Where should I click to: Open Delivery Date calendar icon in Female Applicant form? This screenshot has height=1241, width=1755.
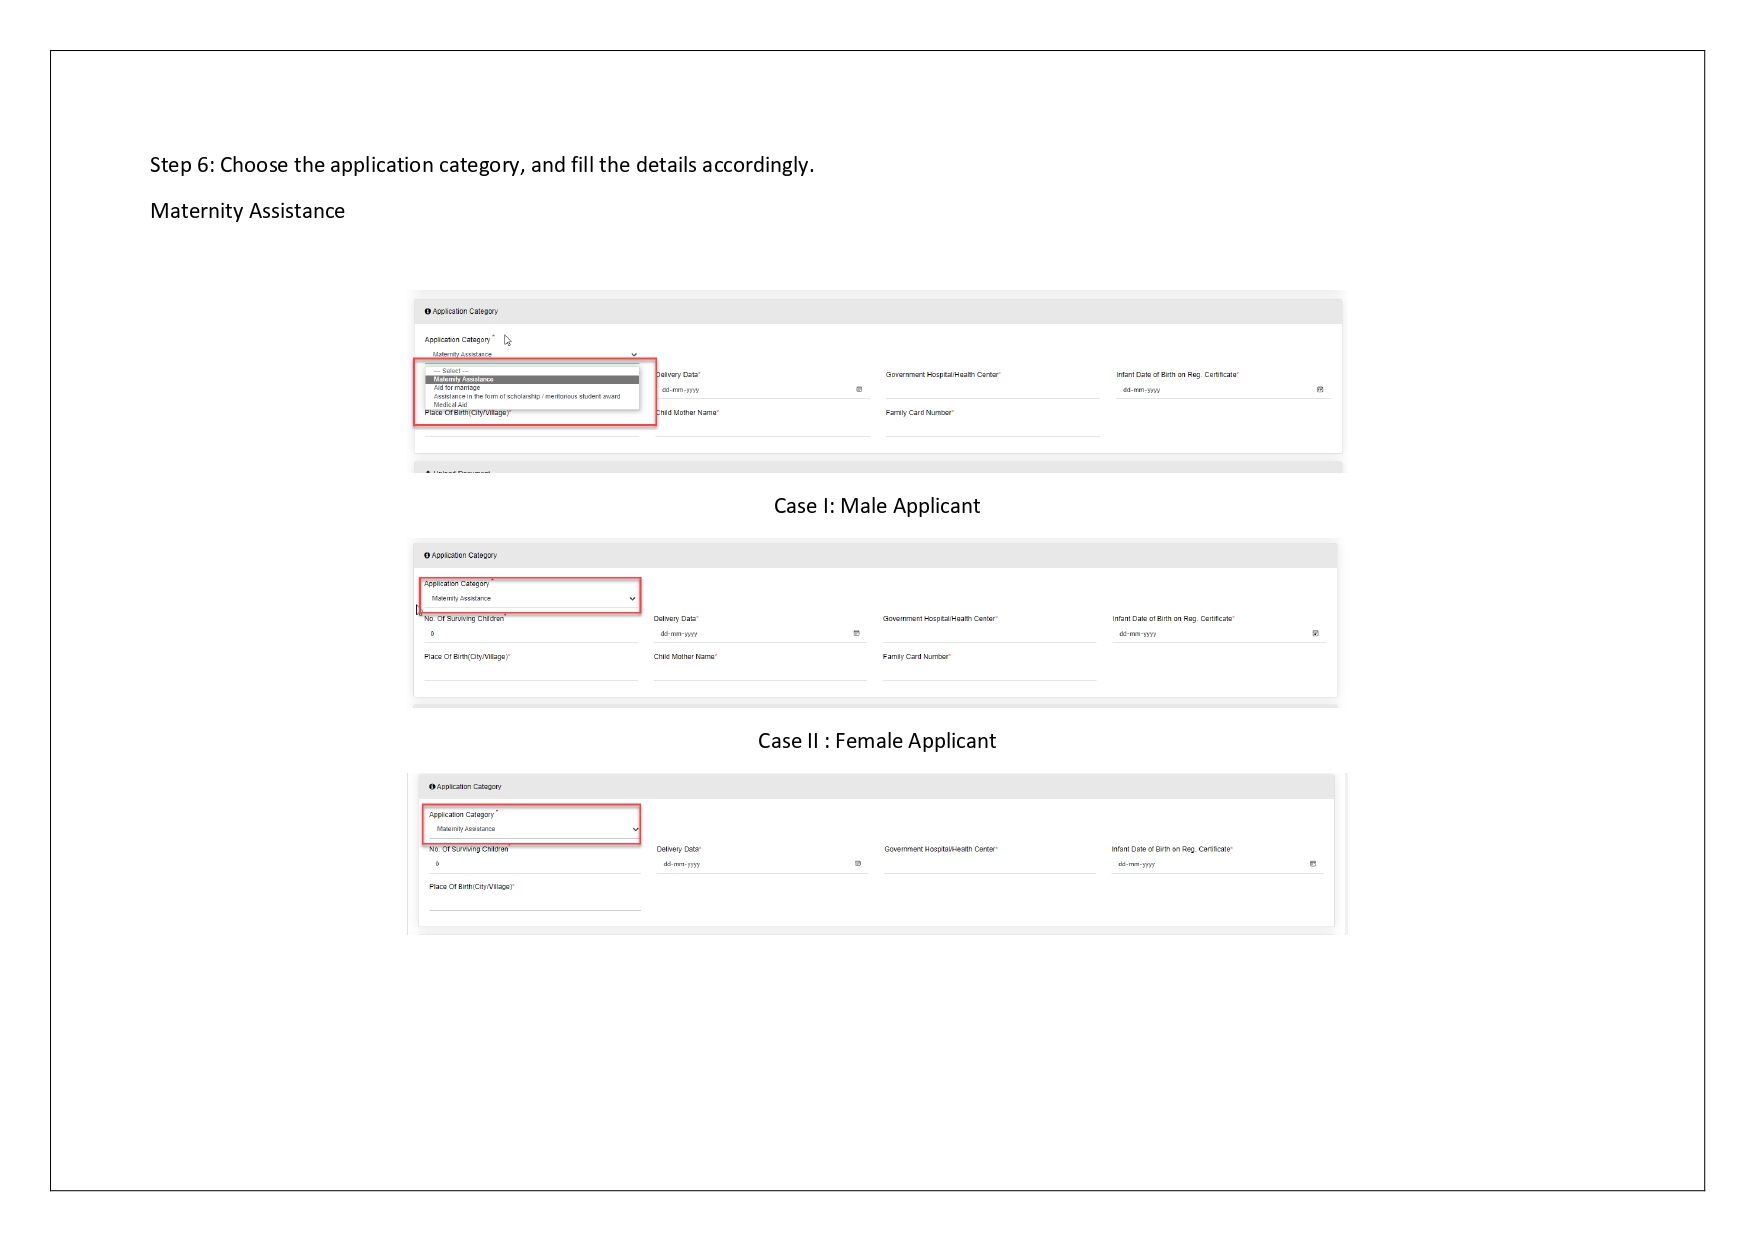point(858,863)
